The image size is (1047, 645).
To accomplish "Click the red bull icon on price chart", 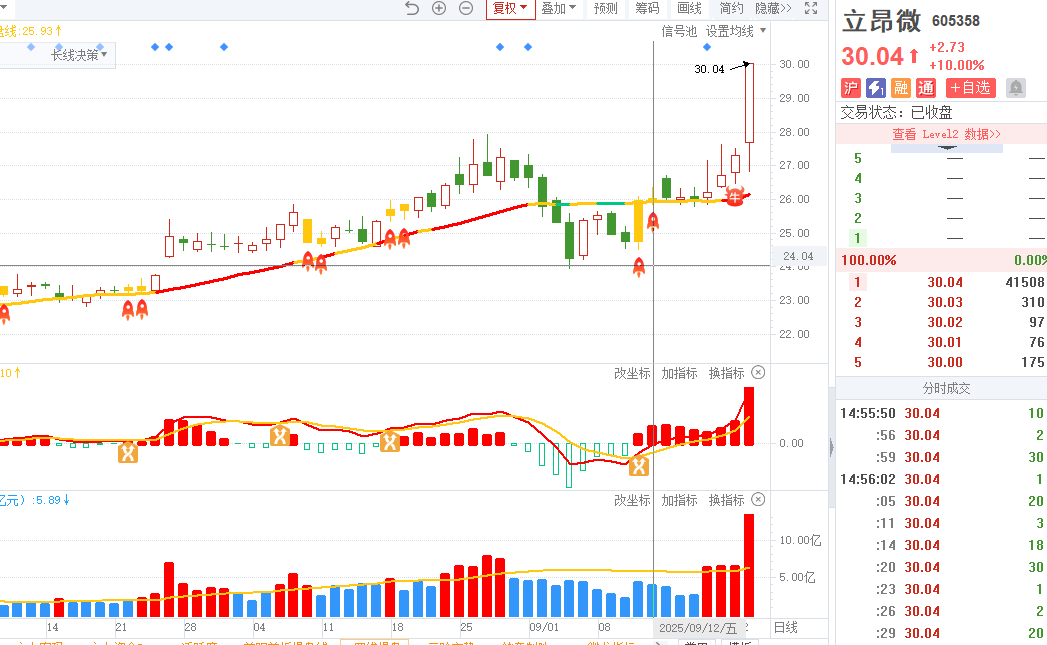I will (x=735, y=196).
